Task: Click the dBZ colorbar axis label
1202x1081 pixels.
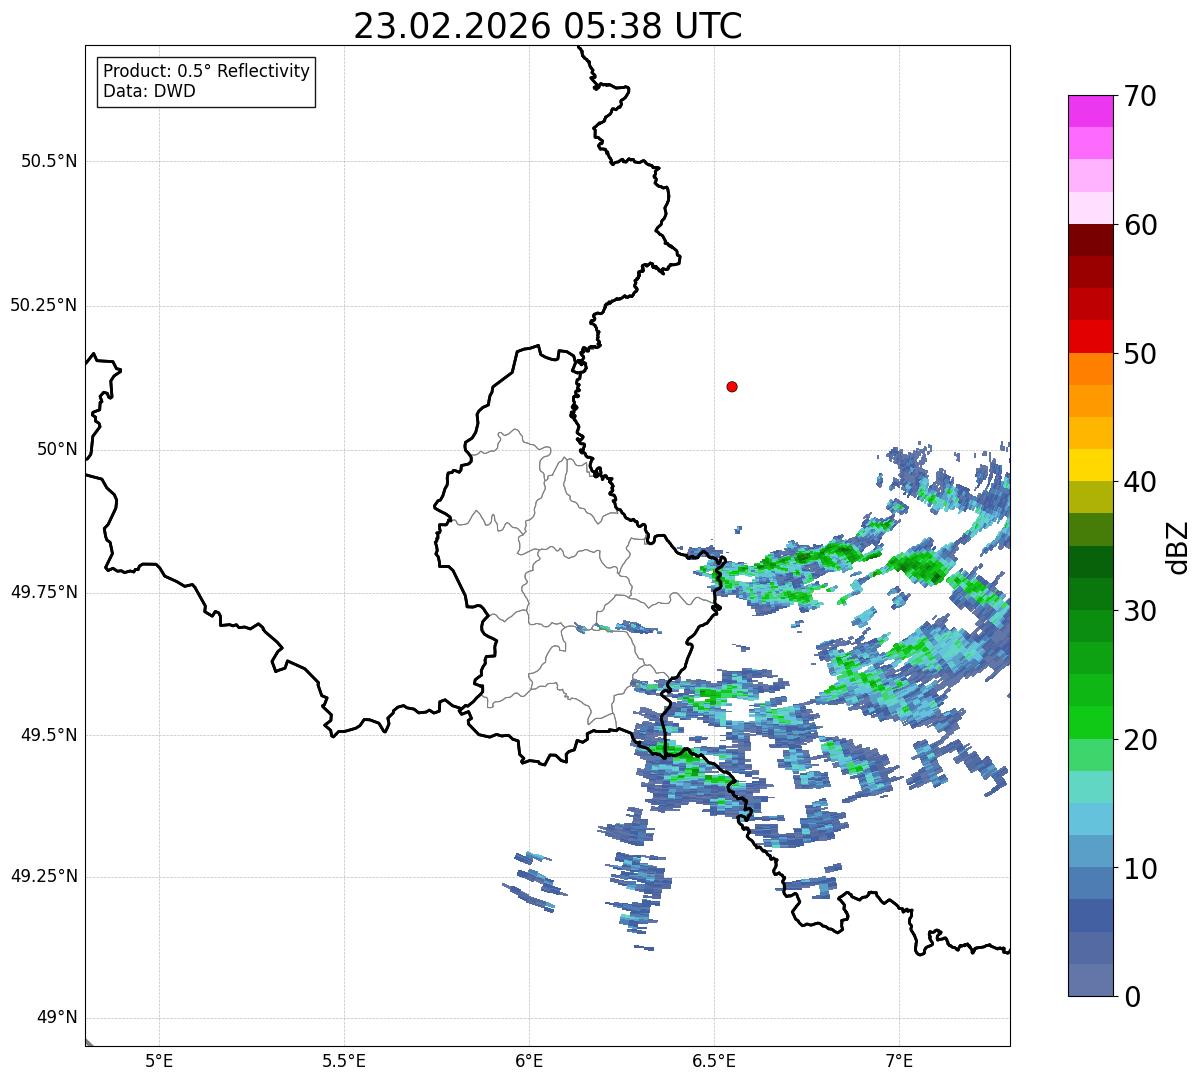Action: click(1178, 547)
